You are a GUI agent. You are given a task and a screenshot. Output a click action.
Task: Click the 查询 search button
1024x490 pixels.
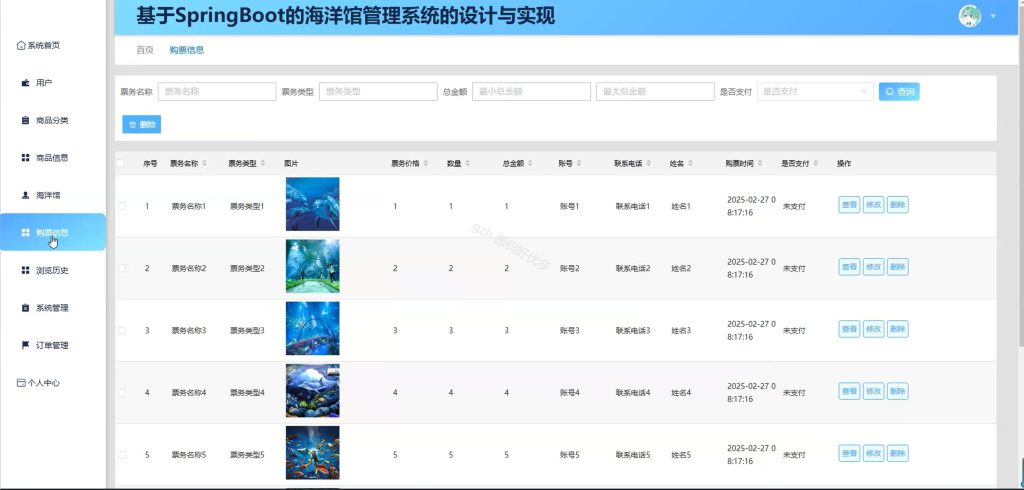899,91
